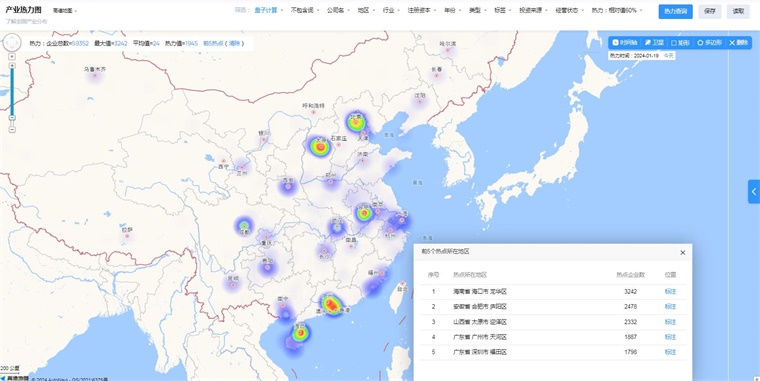The height and width of the screenshot is (381, 760).
Task: Click the 北京 heat spot on map
Action: (356, 122)
